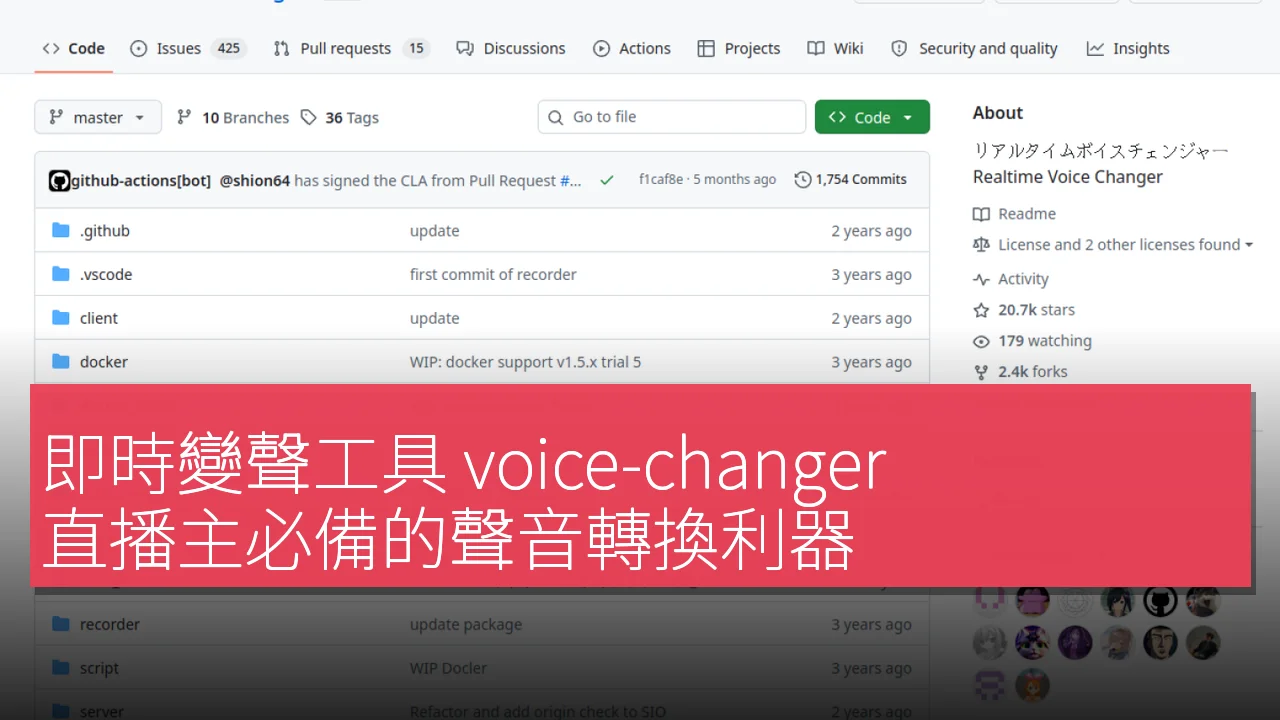
Task: Open the .vscode folder
Action: coord(106,275)
